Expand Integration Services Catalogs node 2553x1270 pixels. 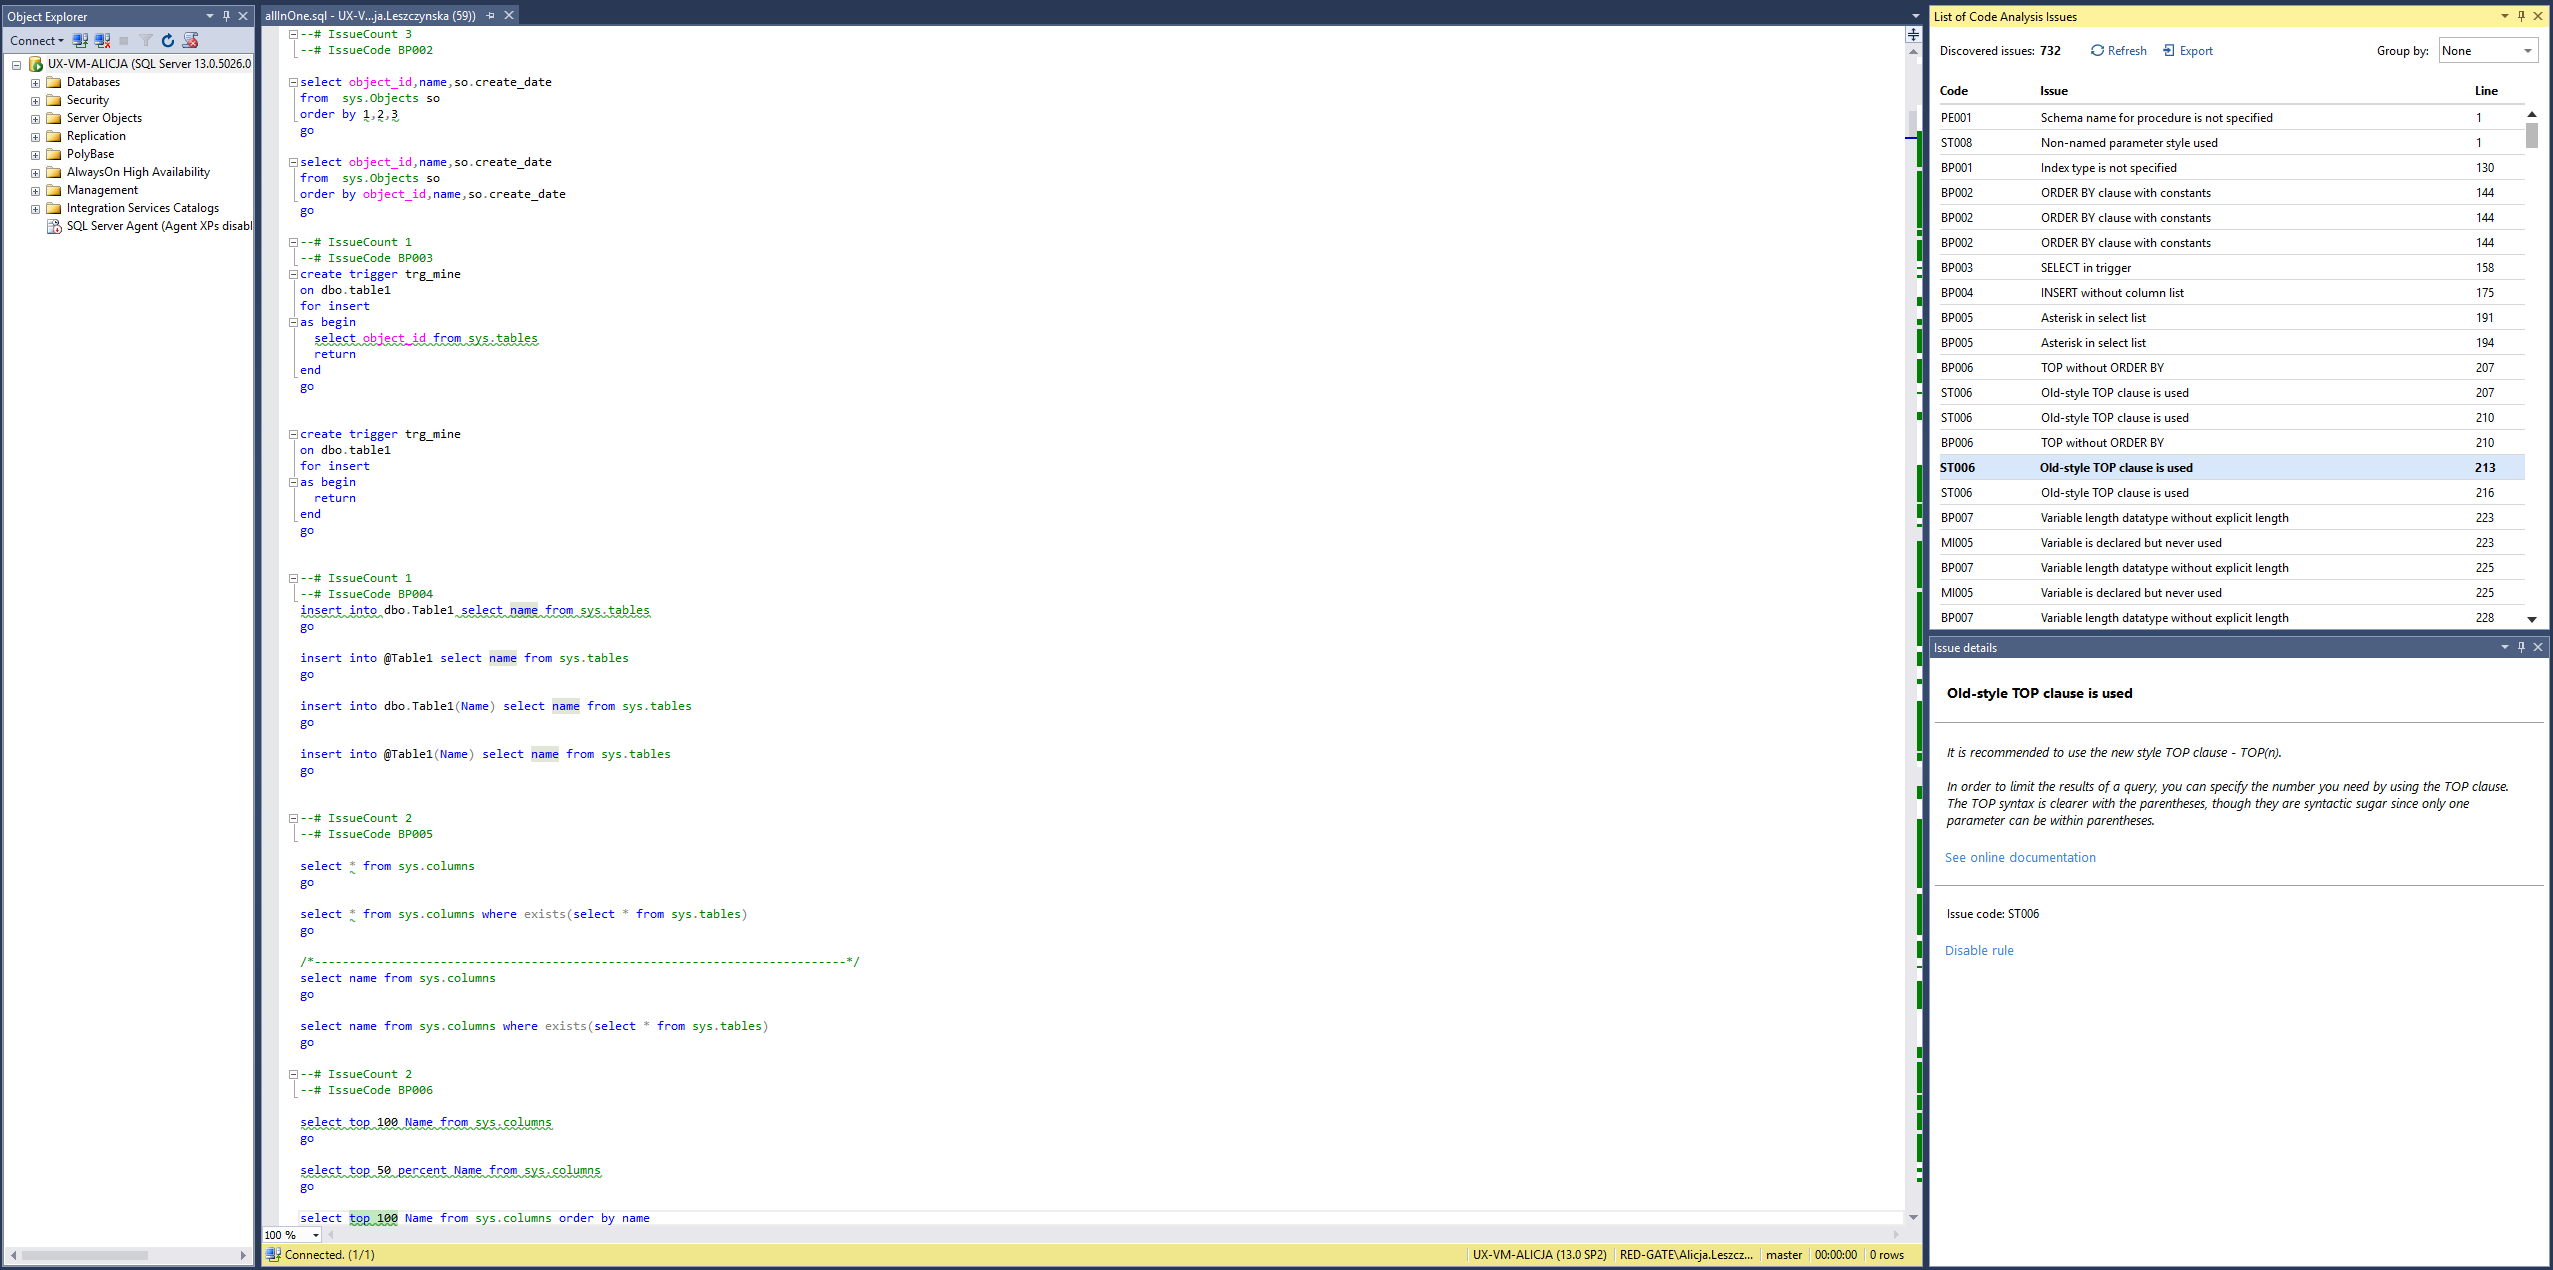pyautogui.click(x=35, y=209)
